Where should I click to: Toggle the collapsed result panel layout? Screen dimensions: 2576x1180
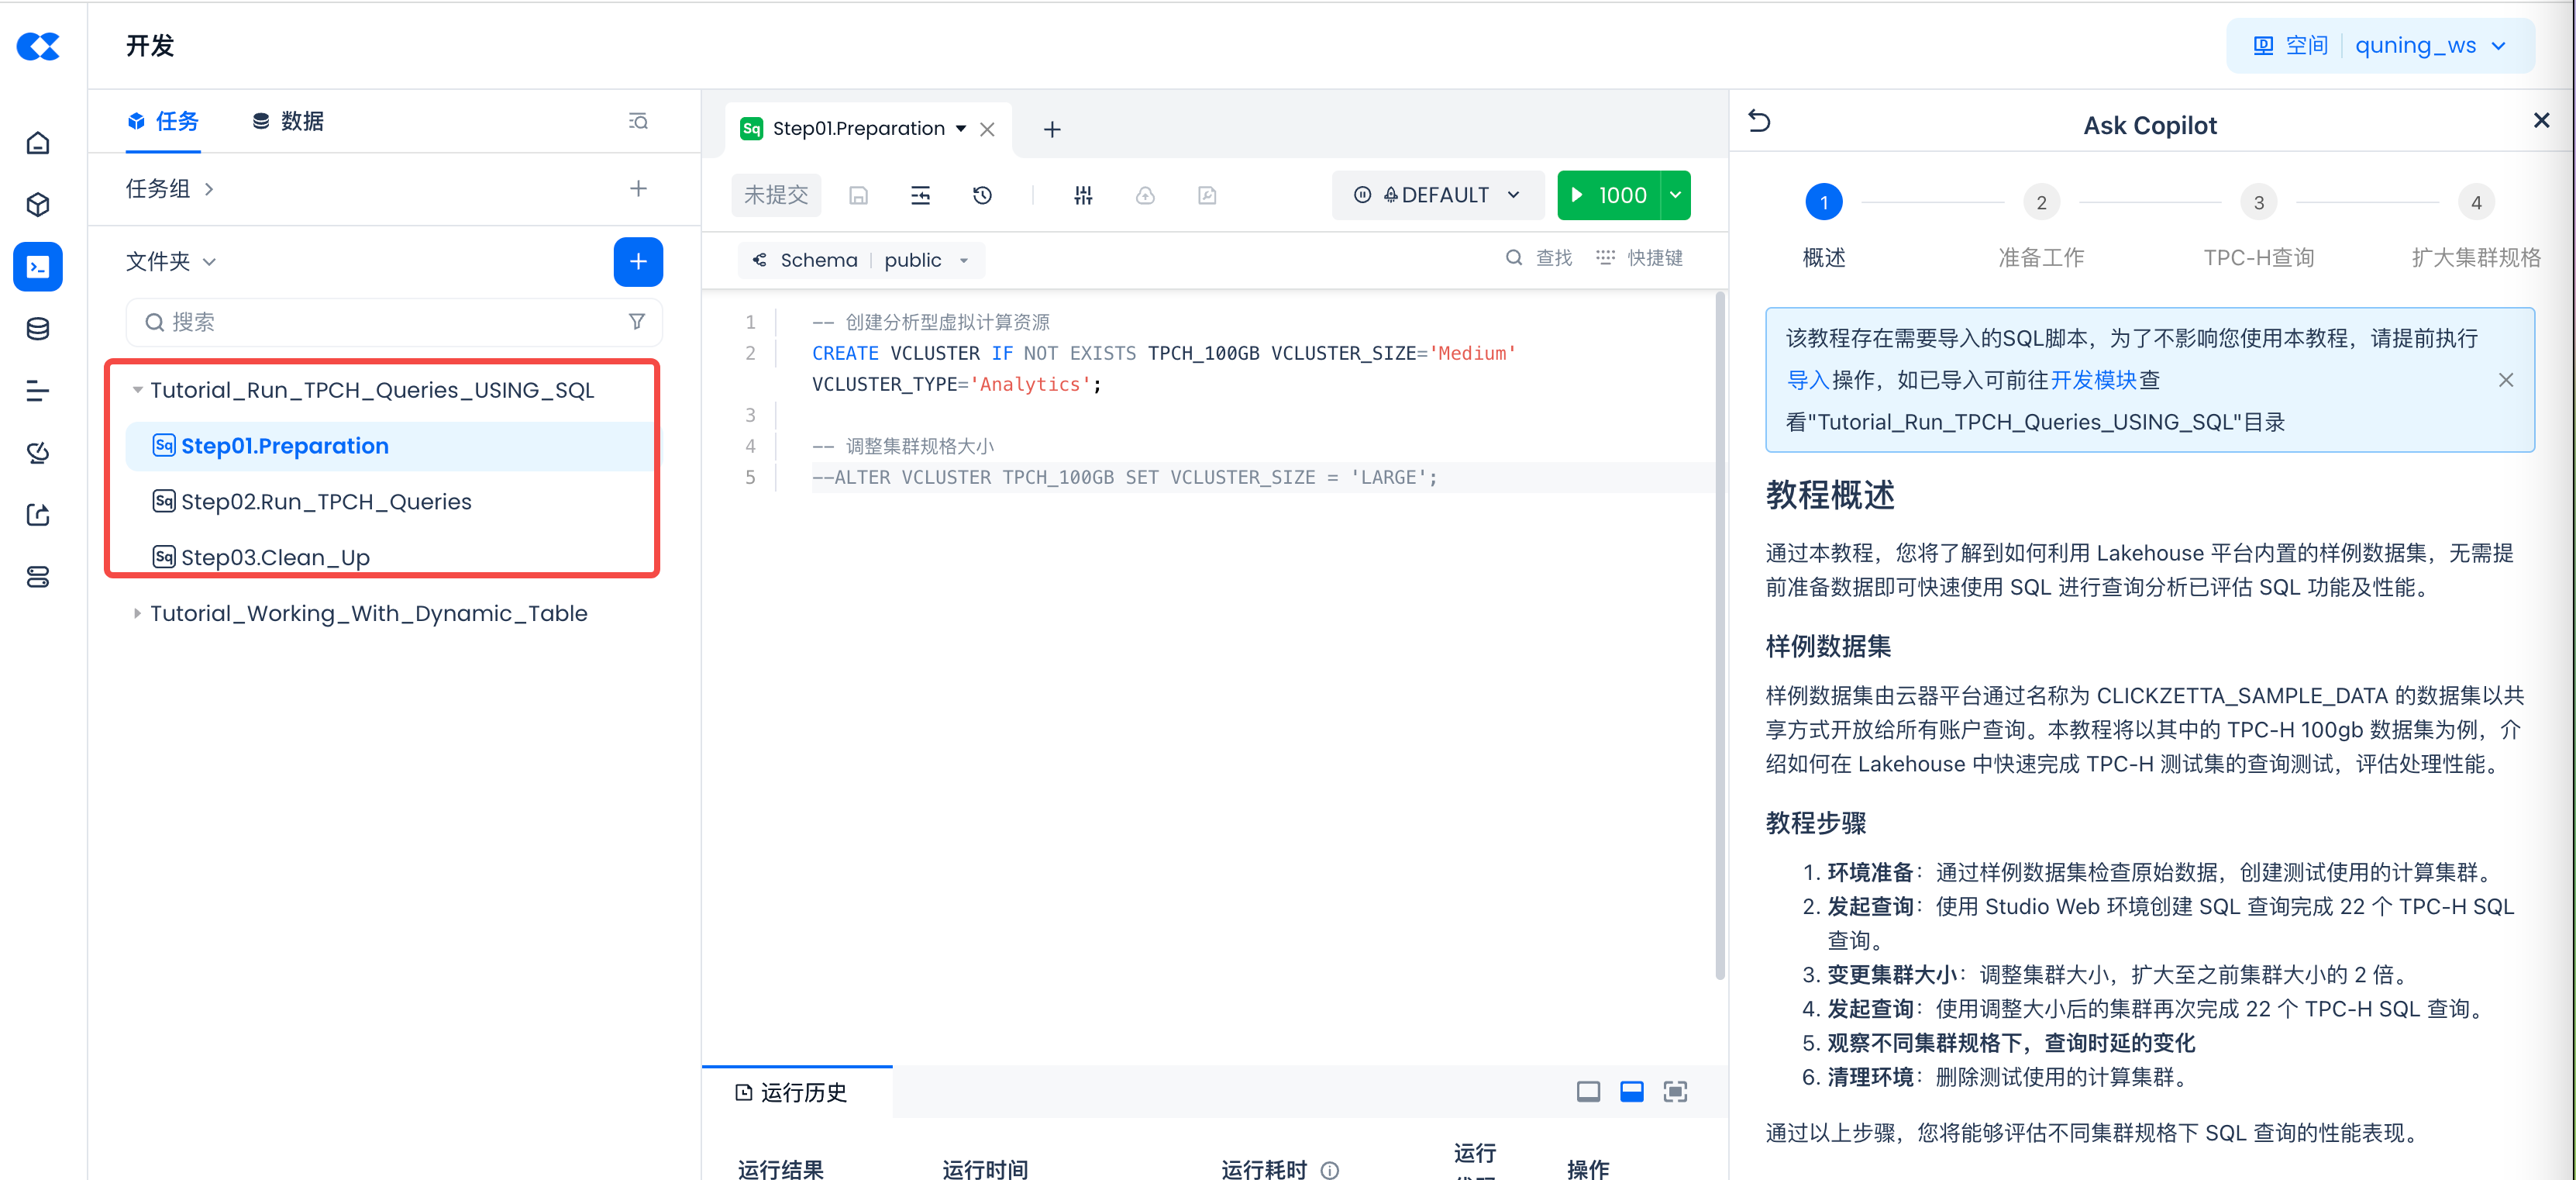tap(1588, 1091)
